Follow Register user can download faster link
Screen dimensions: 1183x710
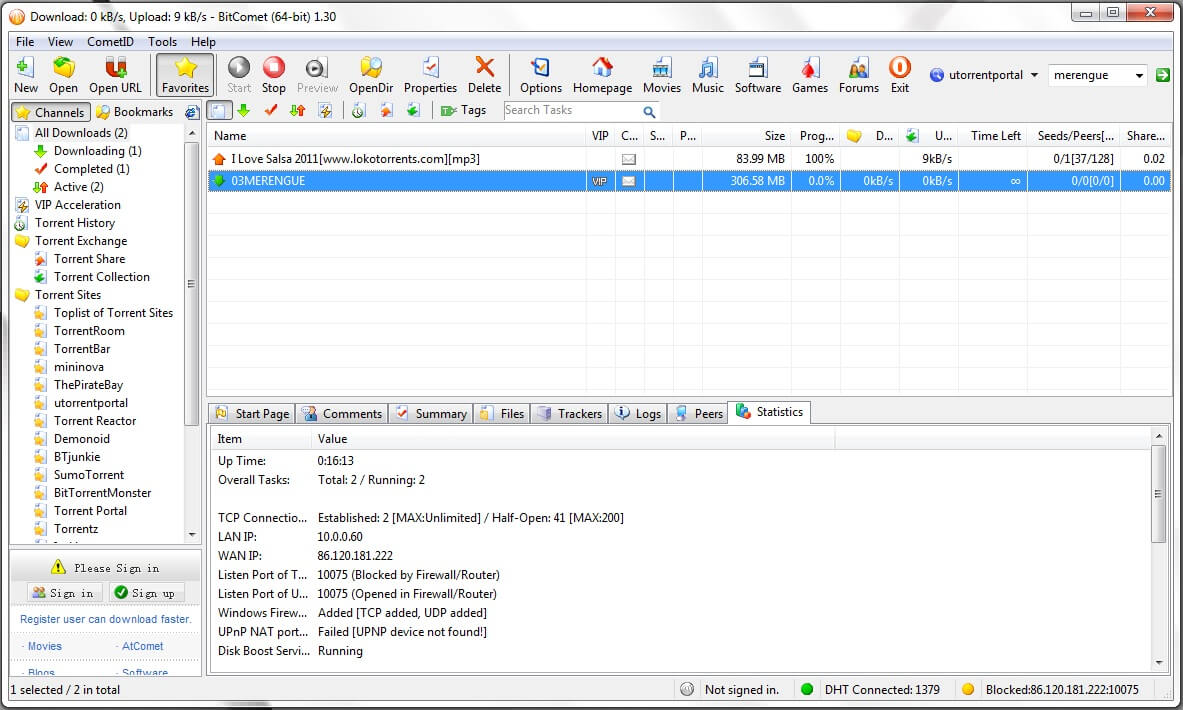(x=106, y=619)
